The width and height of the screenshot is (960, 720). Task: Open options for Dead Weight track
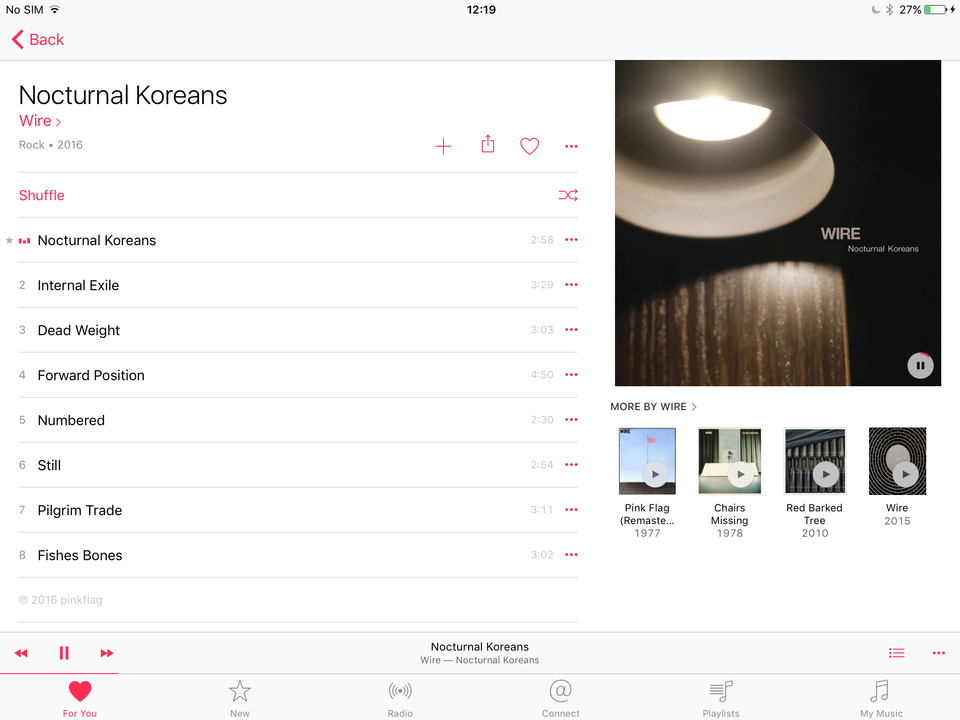pyautogui.click(x=571, y=329)
